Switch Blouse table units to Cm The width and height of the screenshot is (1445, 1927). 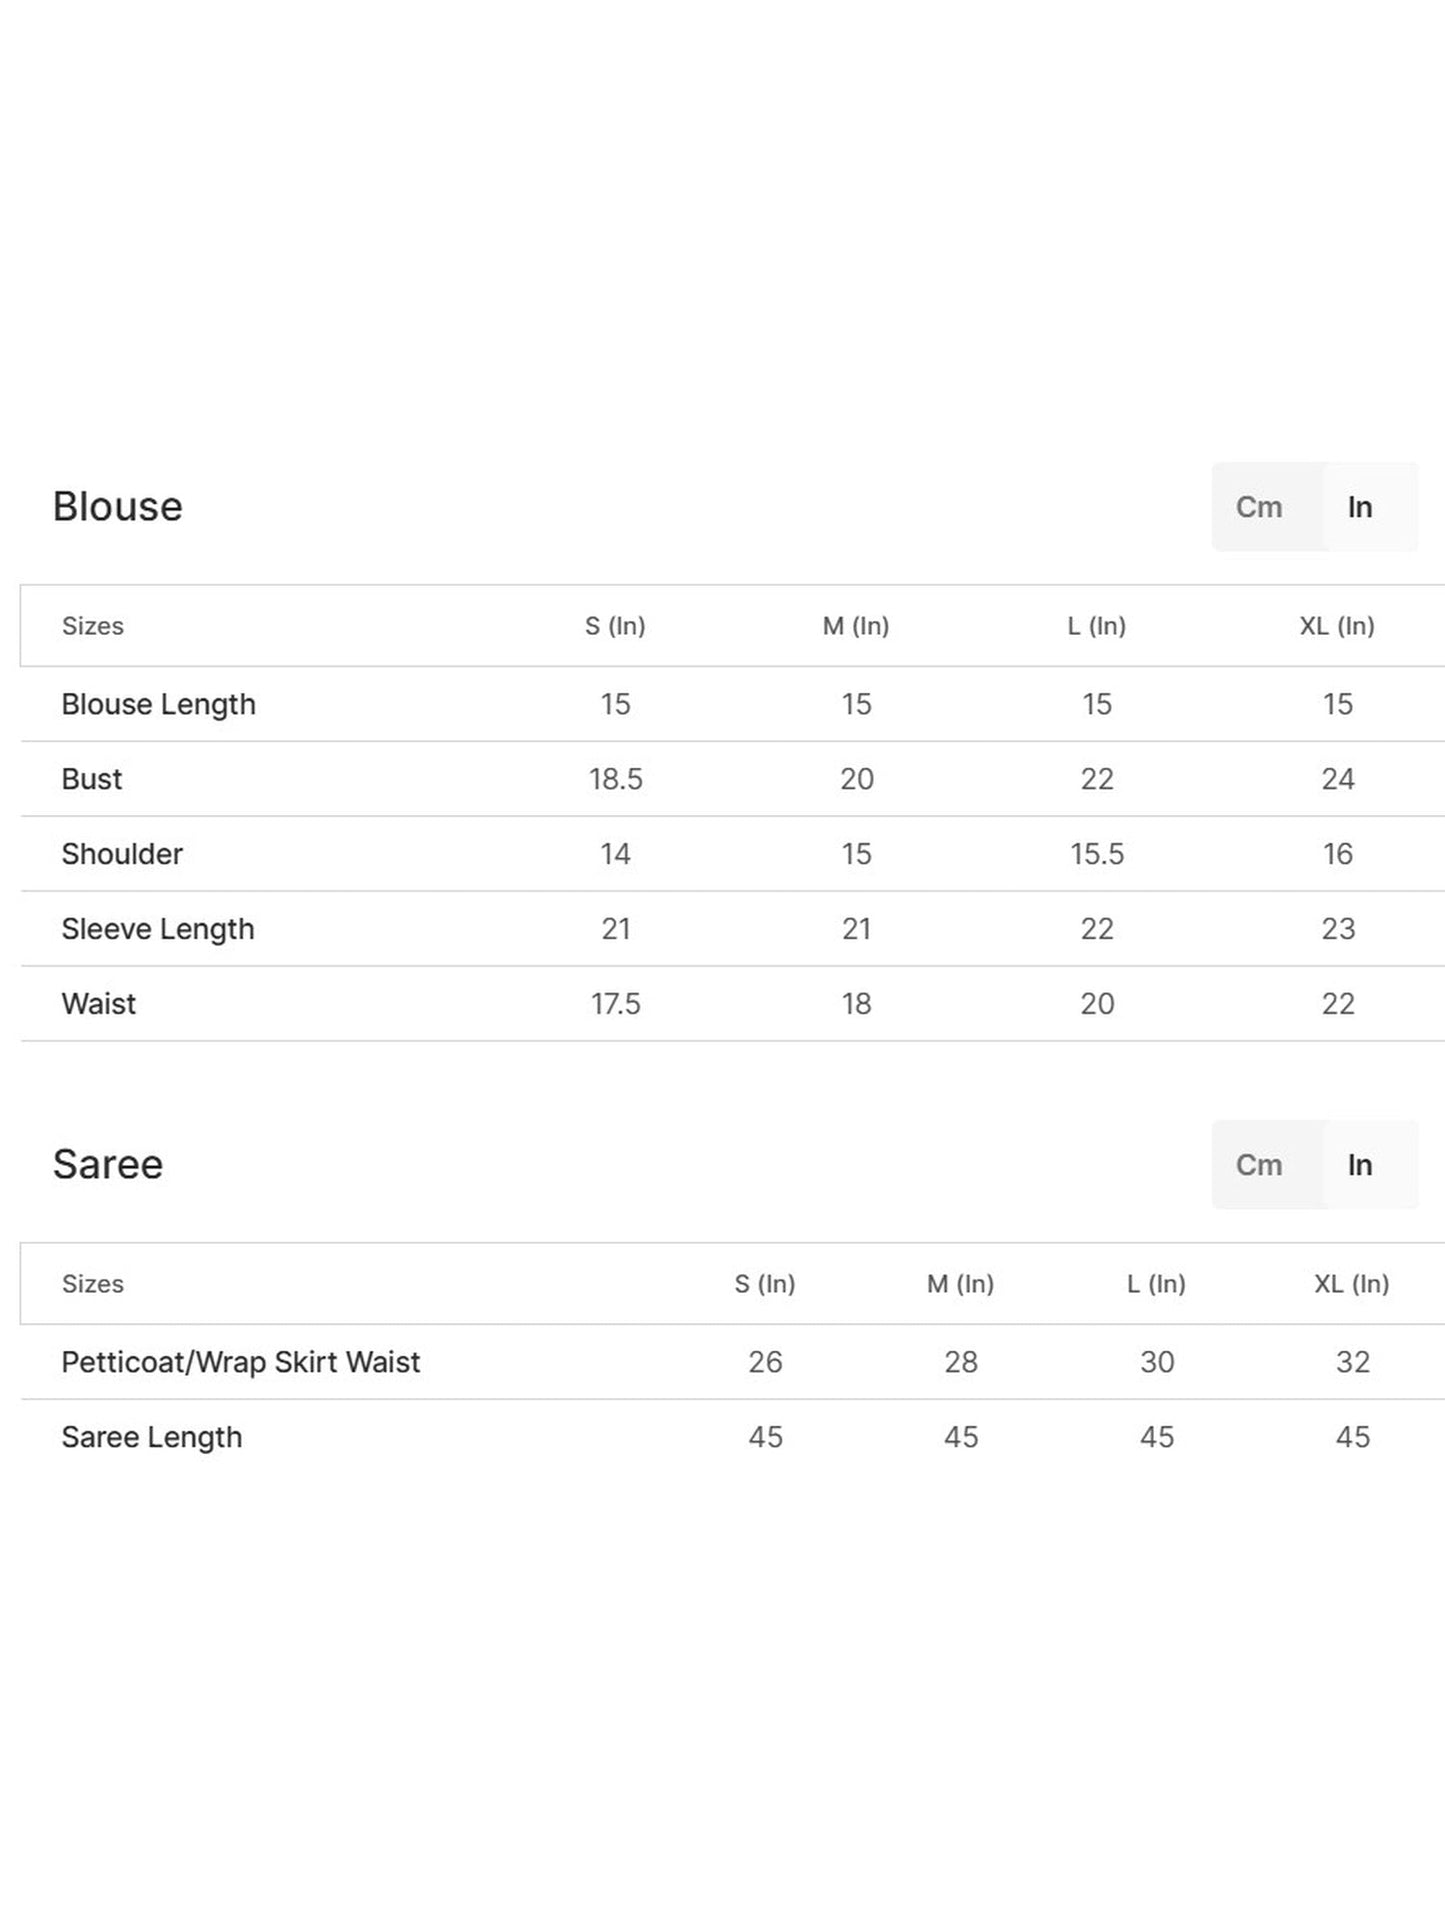pos(1258,507)
